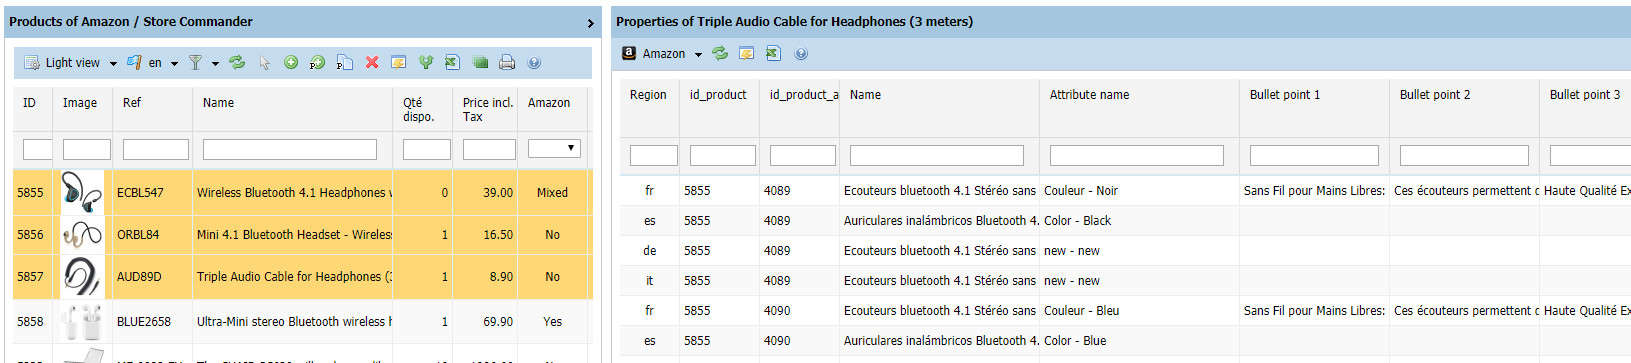Click the filter funnel icon
This screenshot has height=363, width=1631.
[x=195, y=62]
